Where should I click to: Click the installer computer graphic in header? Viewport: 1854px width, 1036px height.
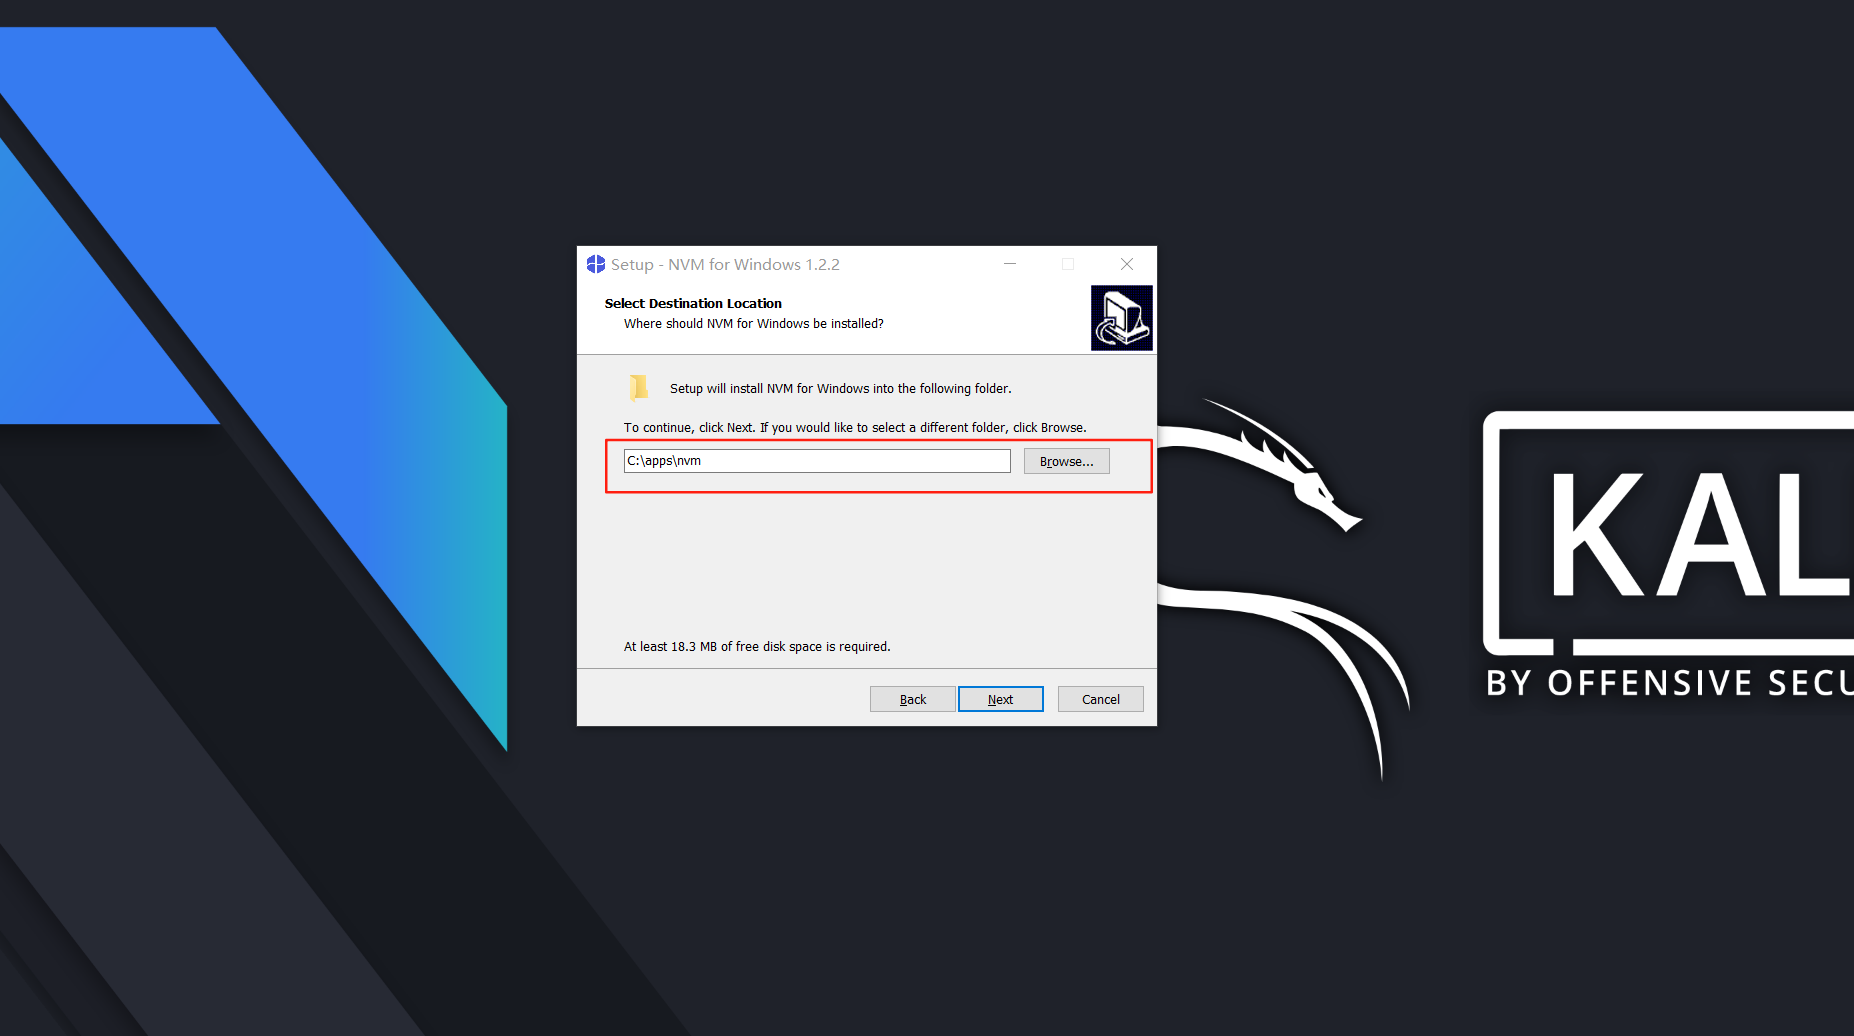point(1121,318)
